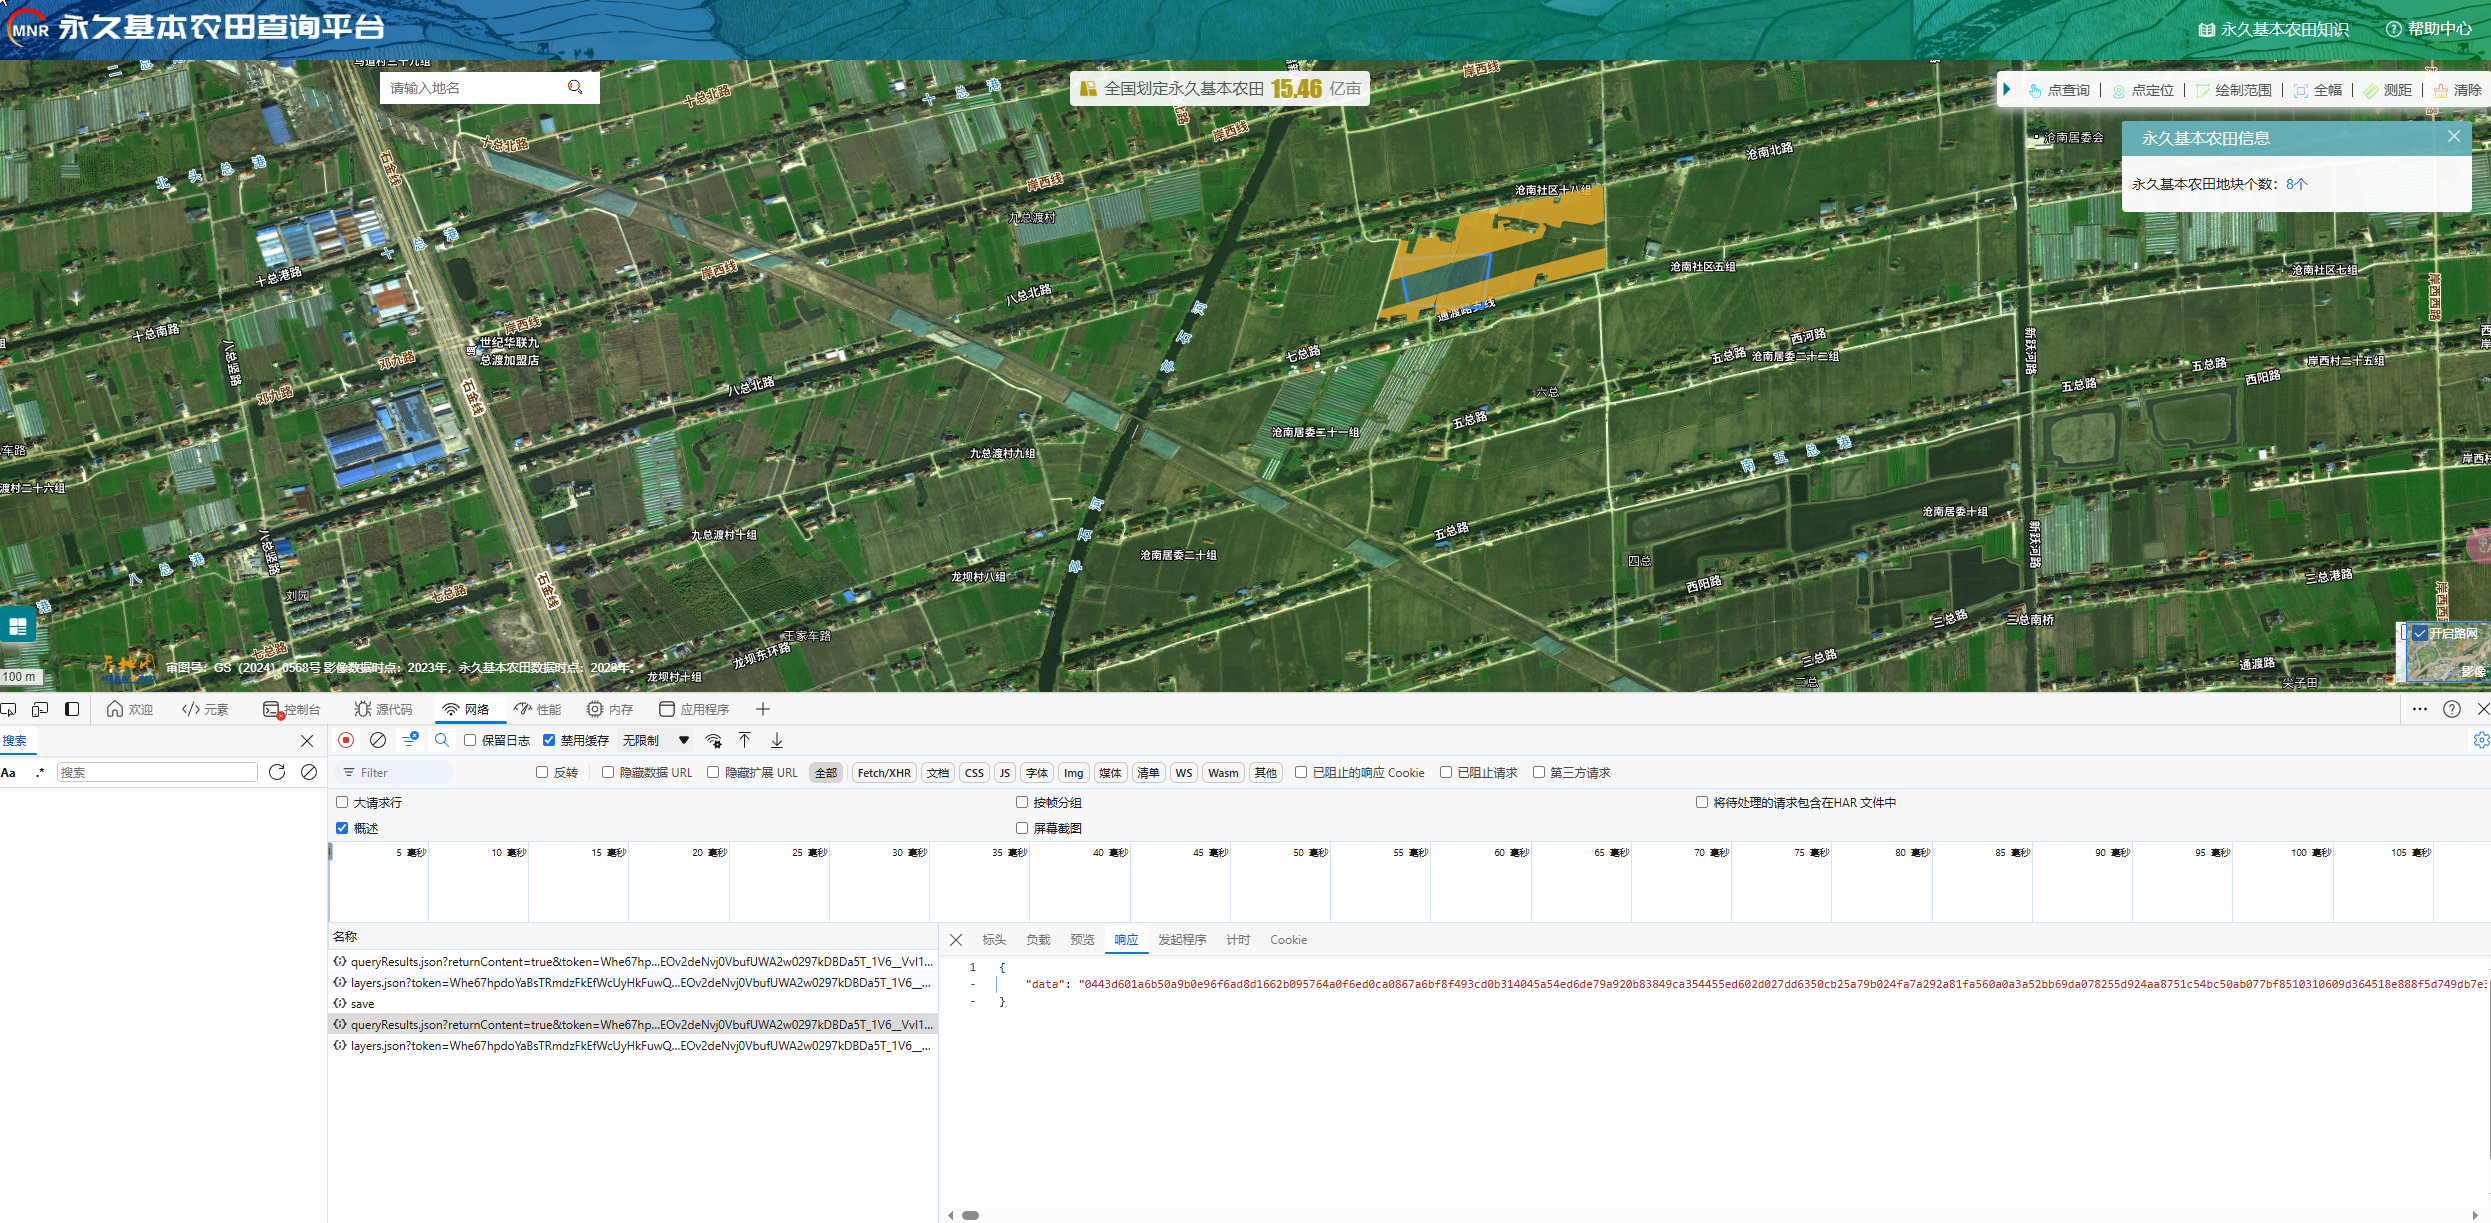
Task: Filter requests by Fetch/XHR
Action: 884,773
